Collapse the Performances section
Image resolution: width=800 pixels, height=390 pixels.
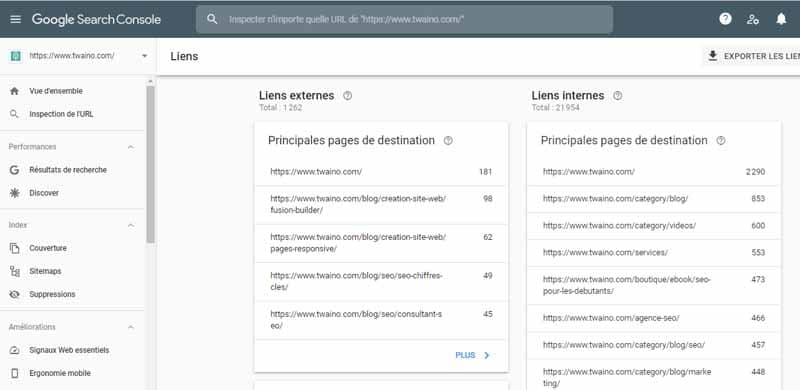131,147
